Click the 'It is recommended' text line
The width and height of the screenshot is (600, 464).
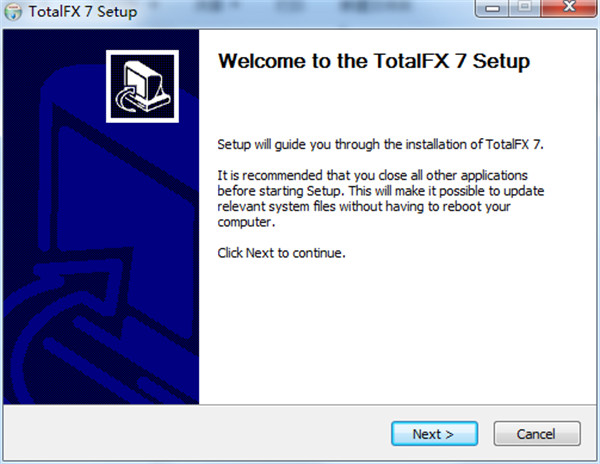(x=372, y=176)
